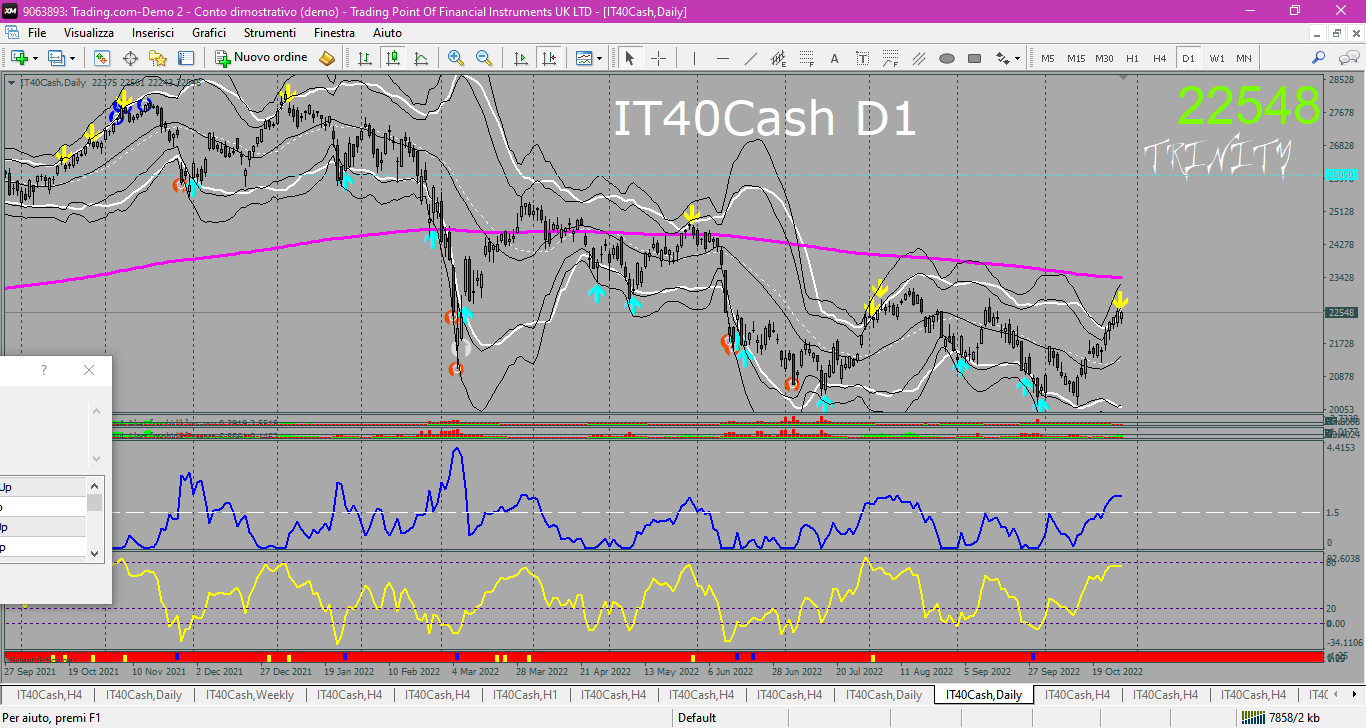Select the trendline drawing tool
The width and height of the screenshot is (1366, 728).
pyautogui.click(x=750, y=58)
